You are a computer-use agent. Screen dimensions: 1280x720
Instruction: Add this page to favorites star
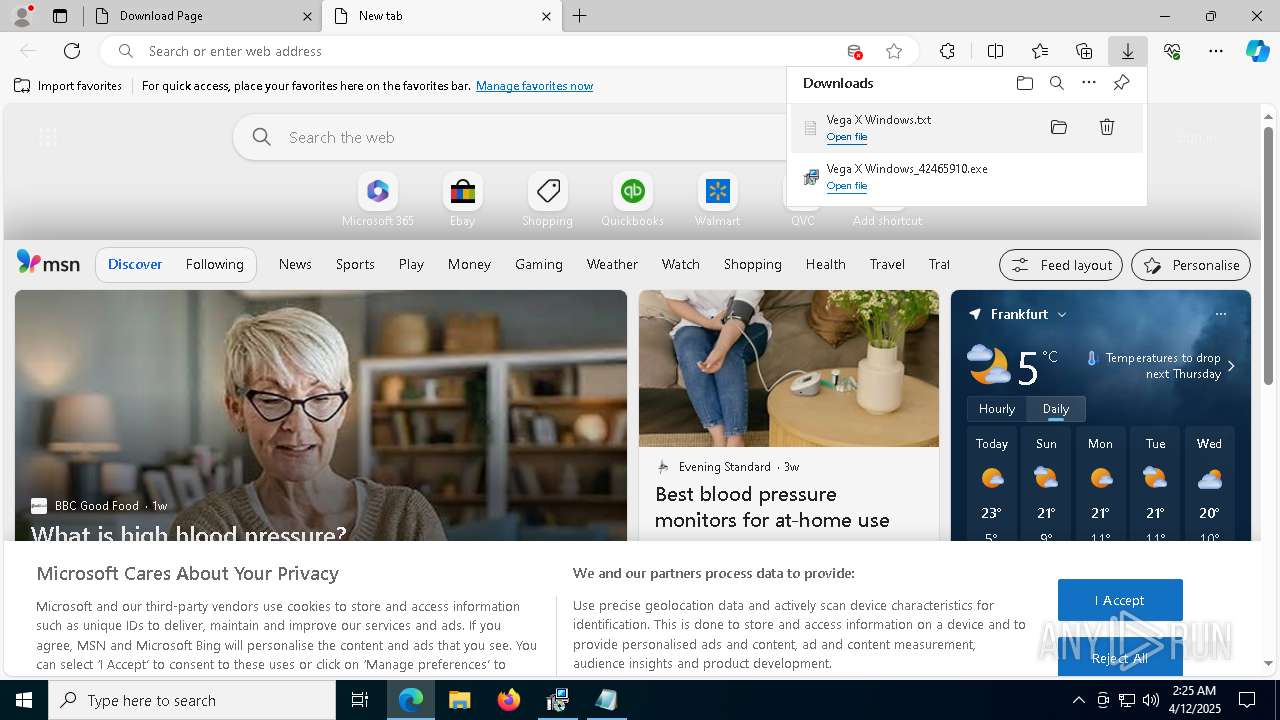894,51
